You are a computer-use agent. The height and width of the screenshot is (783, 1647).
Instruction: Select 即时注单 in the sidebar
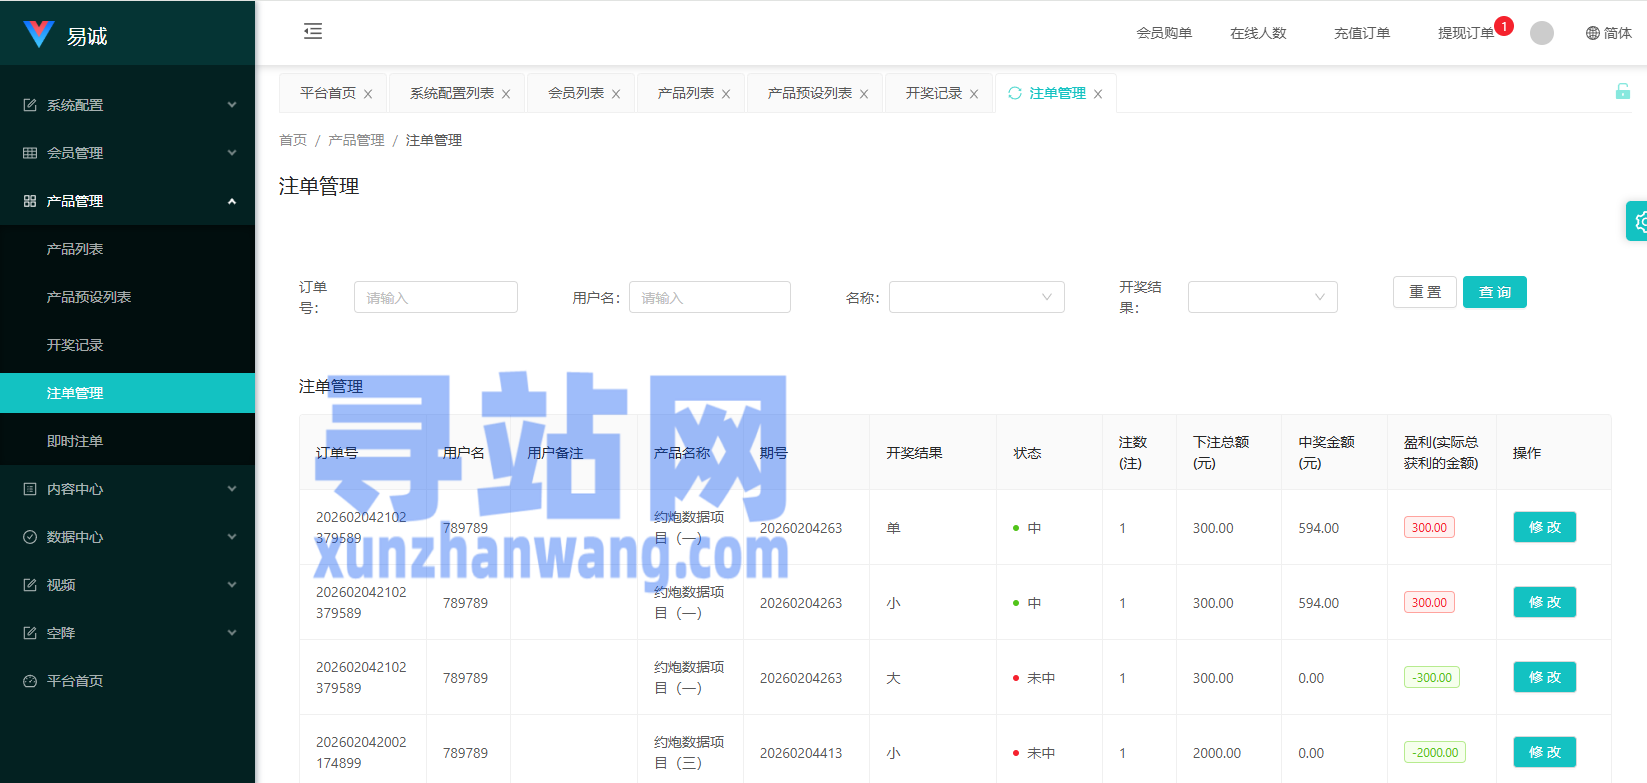(75, 441)
